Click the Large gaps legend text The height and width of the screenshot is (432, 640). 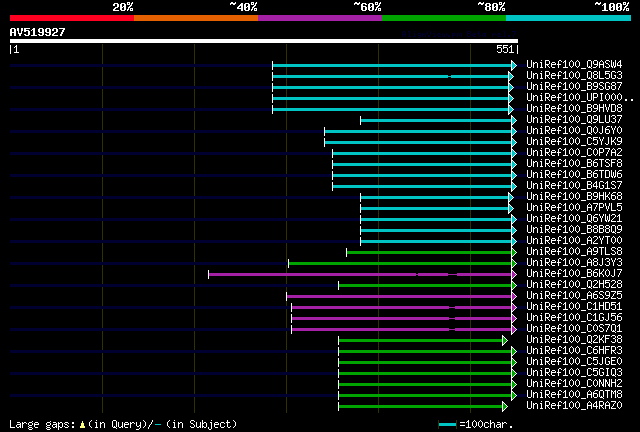click(x=123, y=425)
